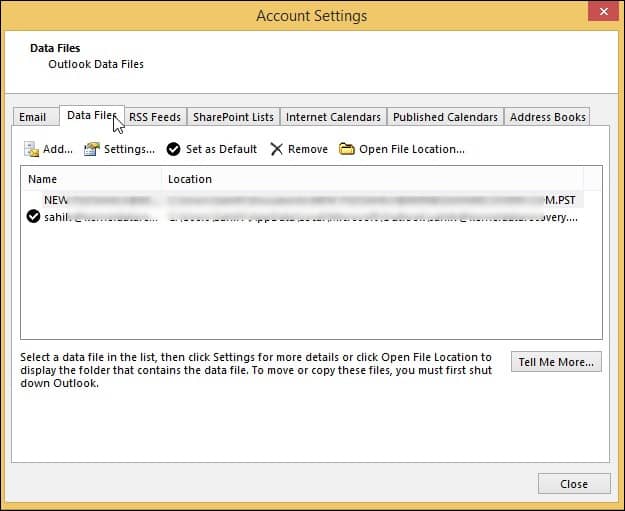625x511 pixels.
Task: Go to the Internet Calendars tab
Action: (x=333, y=117)
